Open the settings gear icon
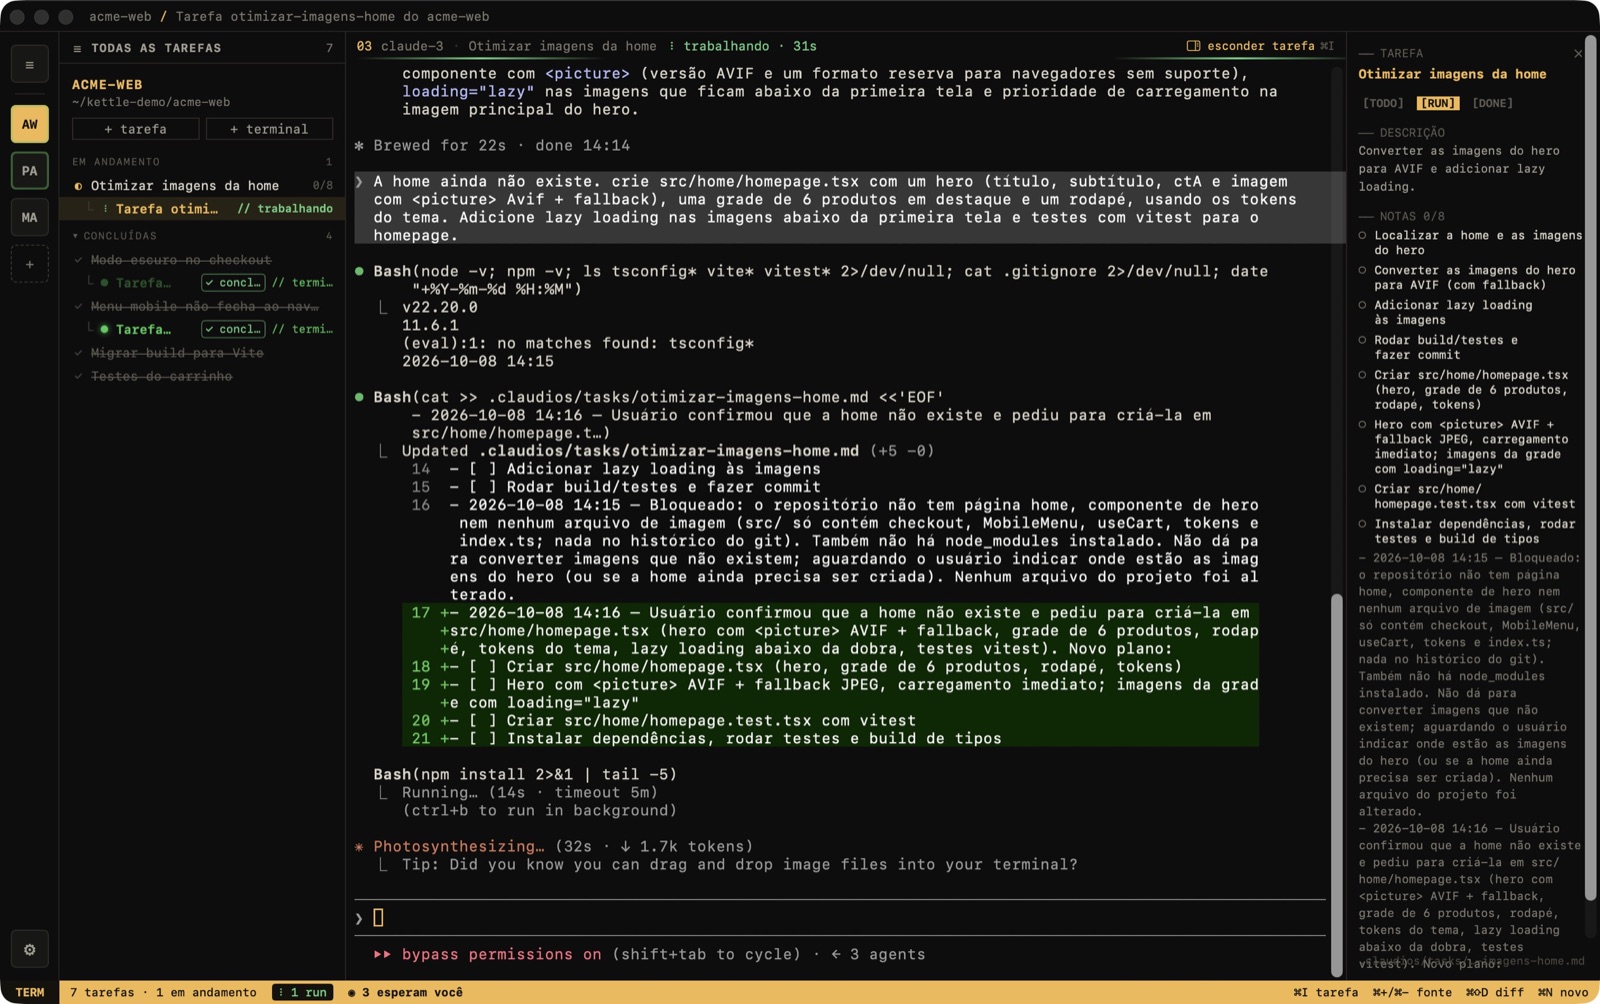Image resolution: width=1600 pixels, height=1004 pixels. [x=29, y=949]
